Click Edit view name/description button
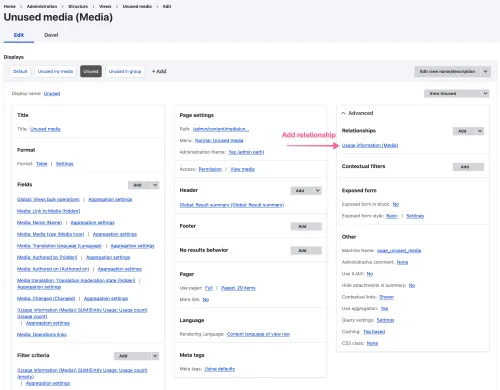 [x=447, y=71]
